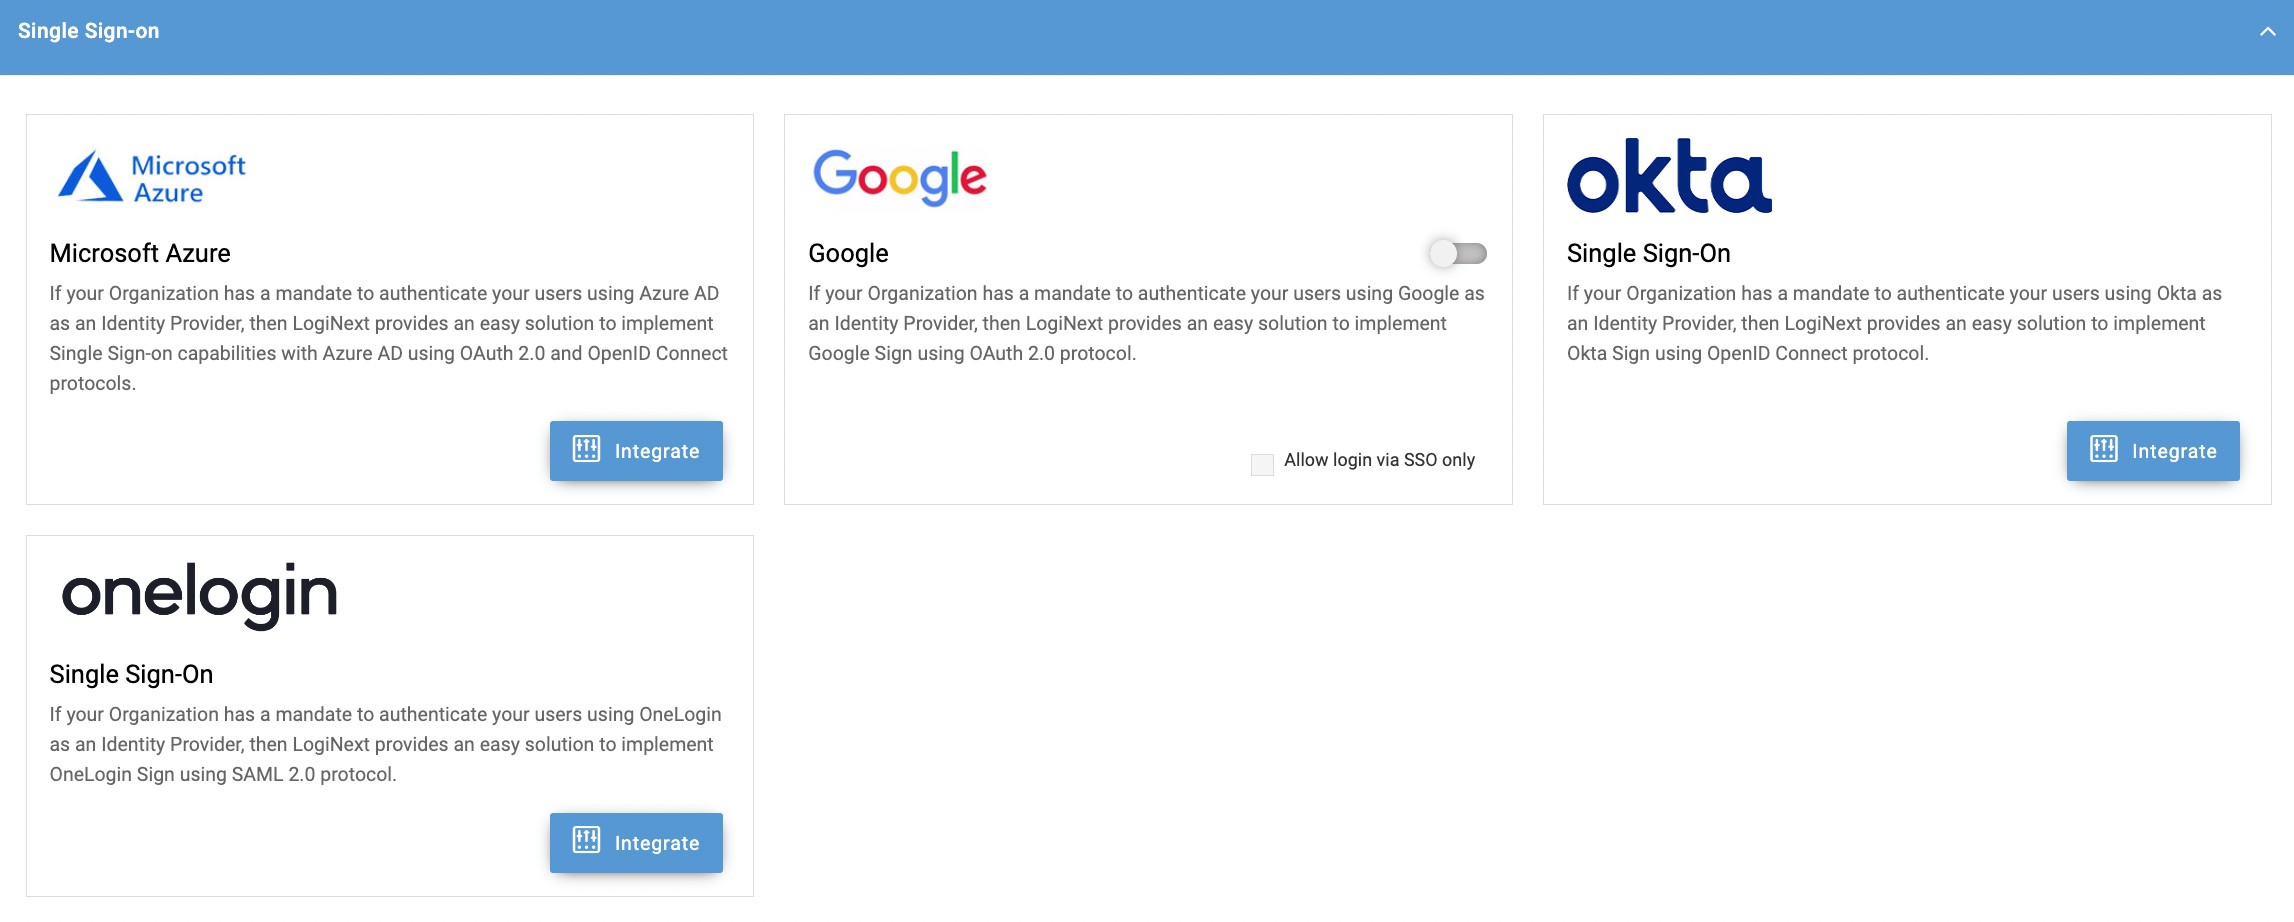This screenshot has width=2294, height=922.
Task: Click the Azure AD description paragraph
Action: pyautogui.click(x=388, y=338)
